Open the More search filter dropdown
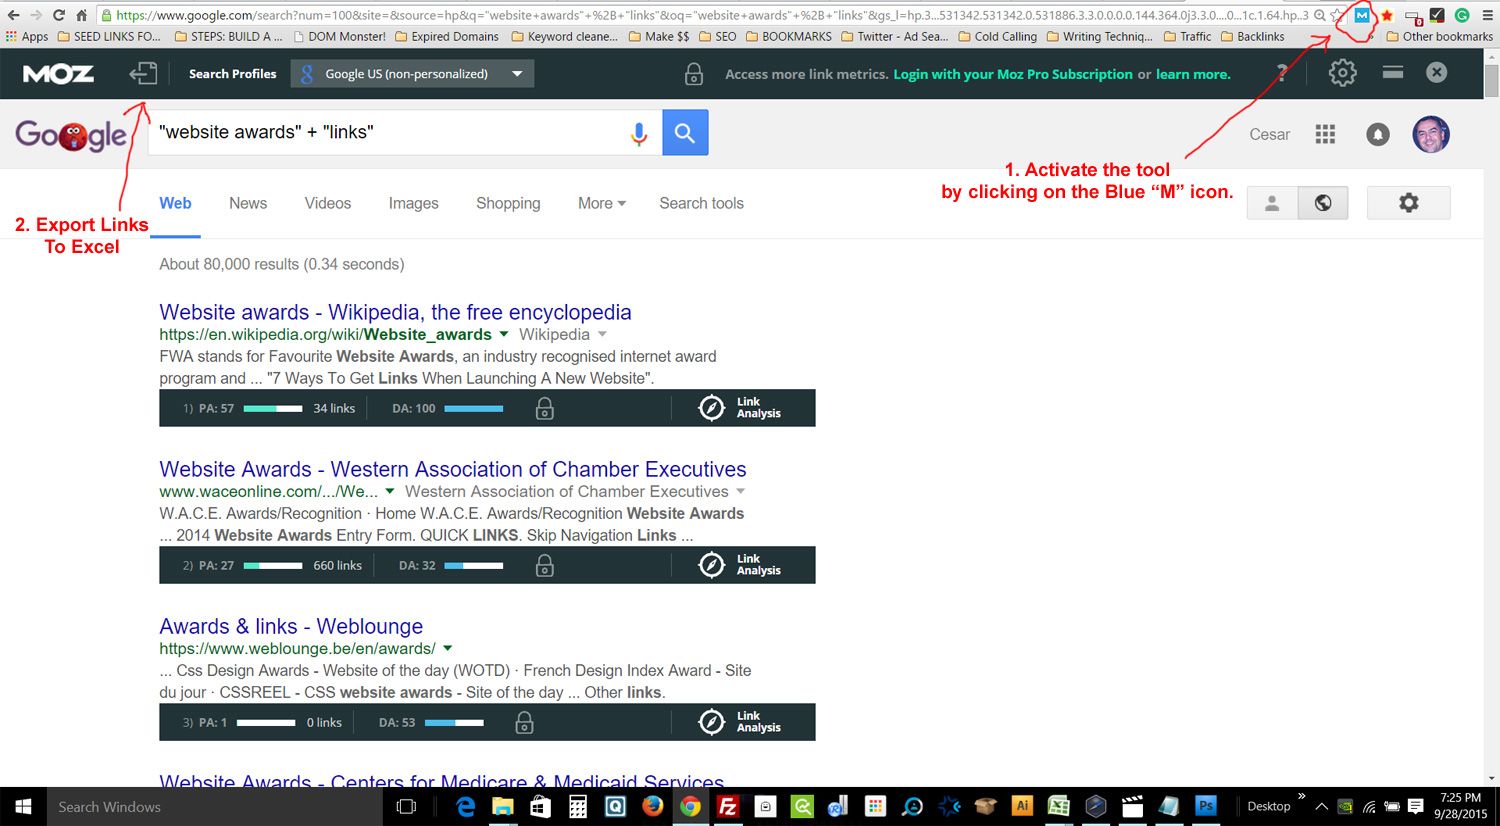This screenshot has width=1500, height=826. 602,203
